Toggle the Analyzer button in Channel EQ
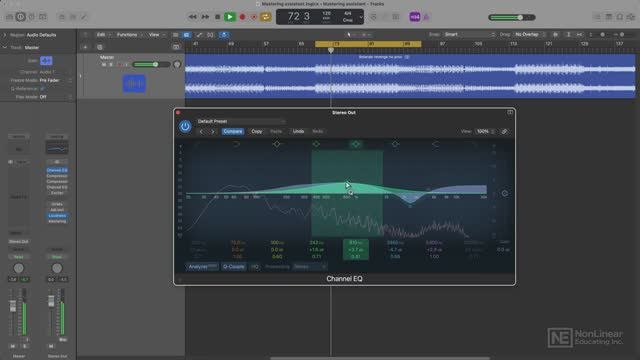This screenshot has width=640, height=360. click(202, 267)
